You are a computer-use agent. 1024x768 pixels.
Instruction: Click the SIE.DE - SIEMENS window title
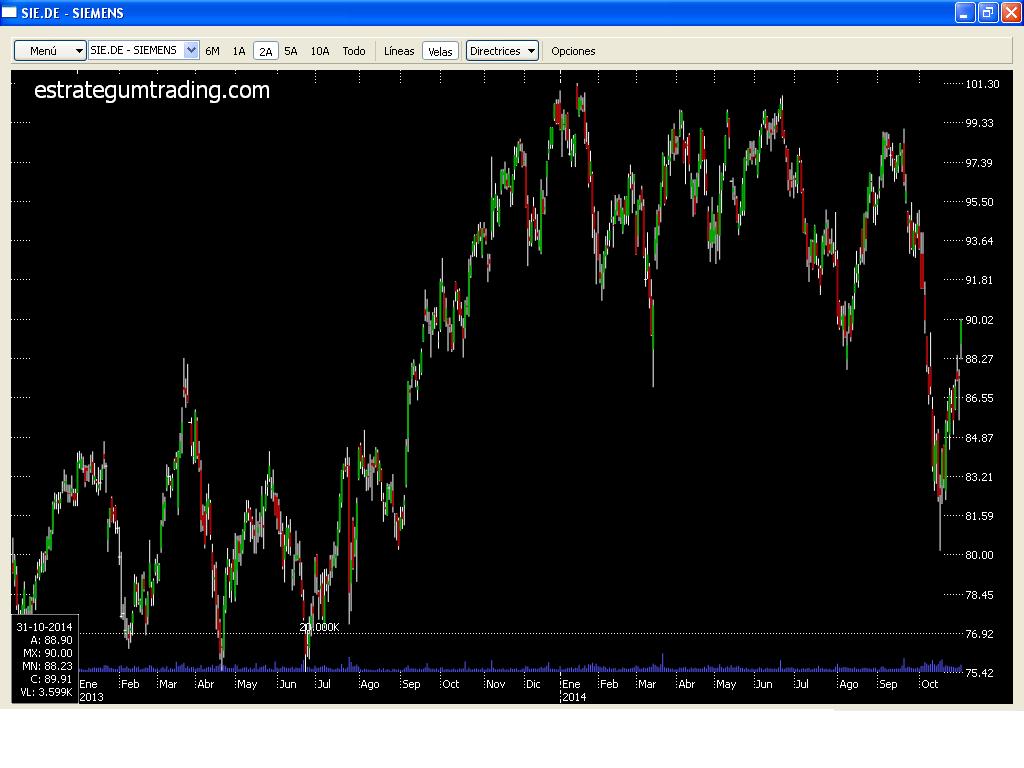click(x=72, y=13)
